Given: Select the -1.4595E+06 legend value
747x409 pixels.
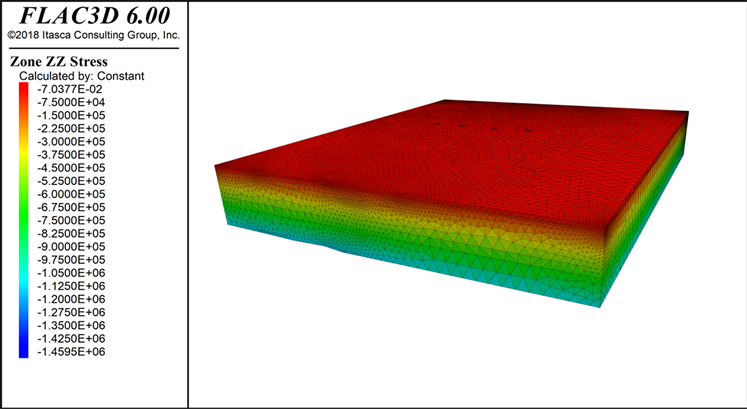Looking at the screenshot, I should (x=71, y=352).
